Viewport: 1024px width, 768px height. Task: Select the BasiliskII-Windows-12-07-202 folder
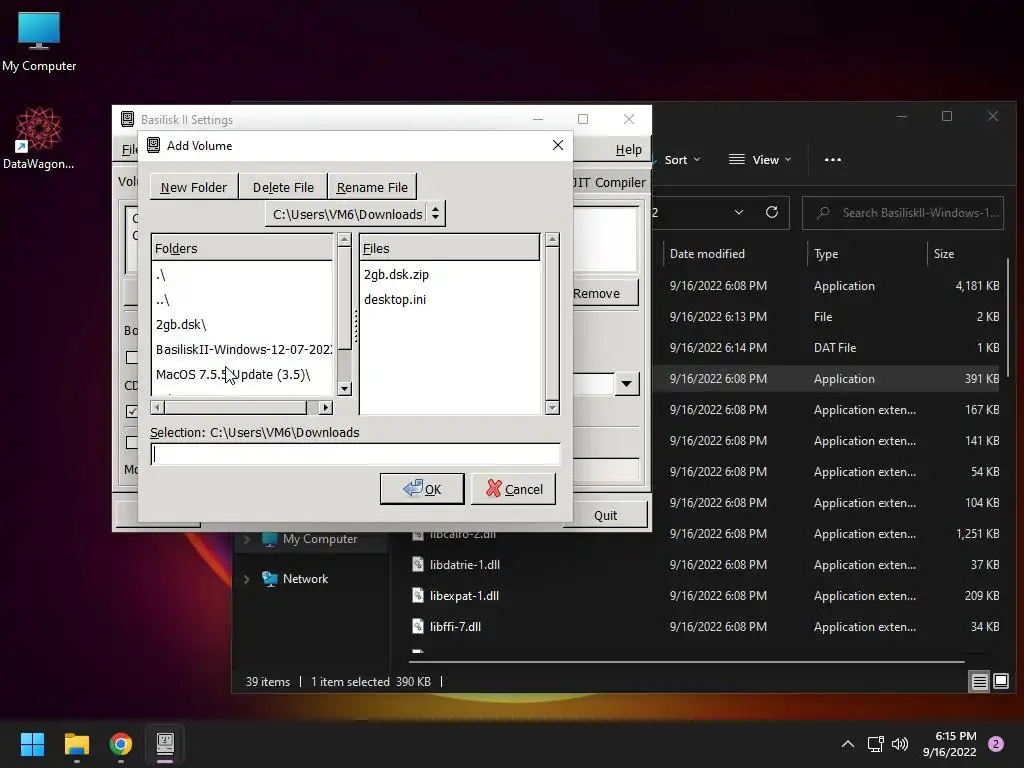point(242,349)
